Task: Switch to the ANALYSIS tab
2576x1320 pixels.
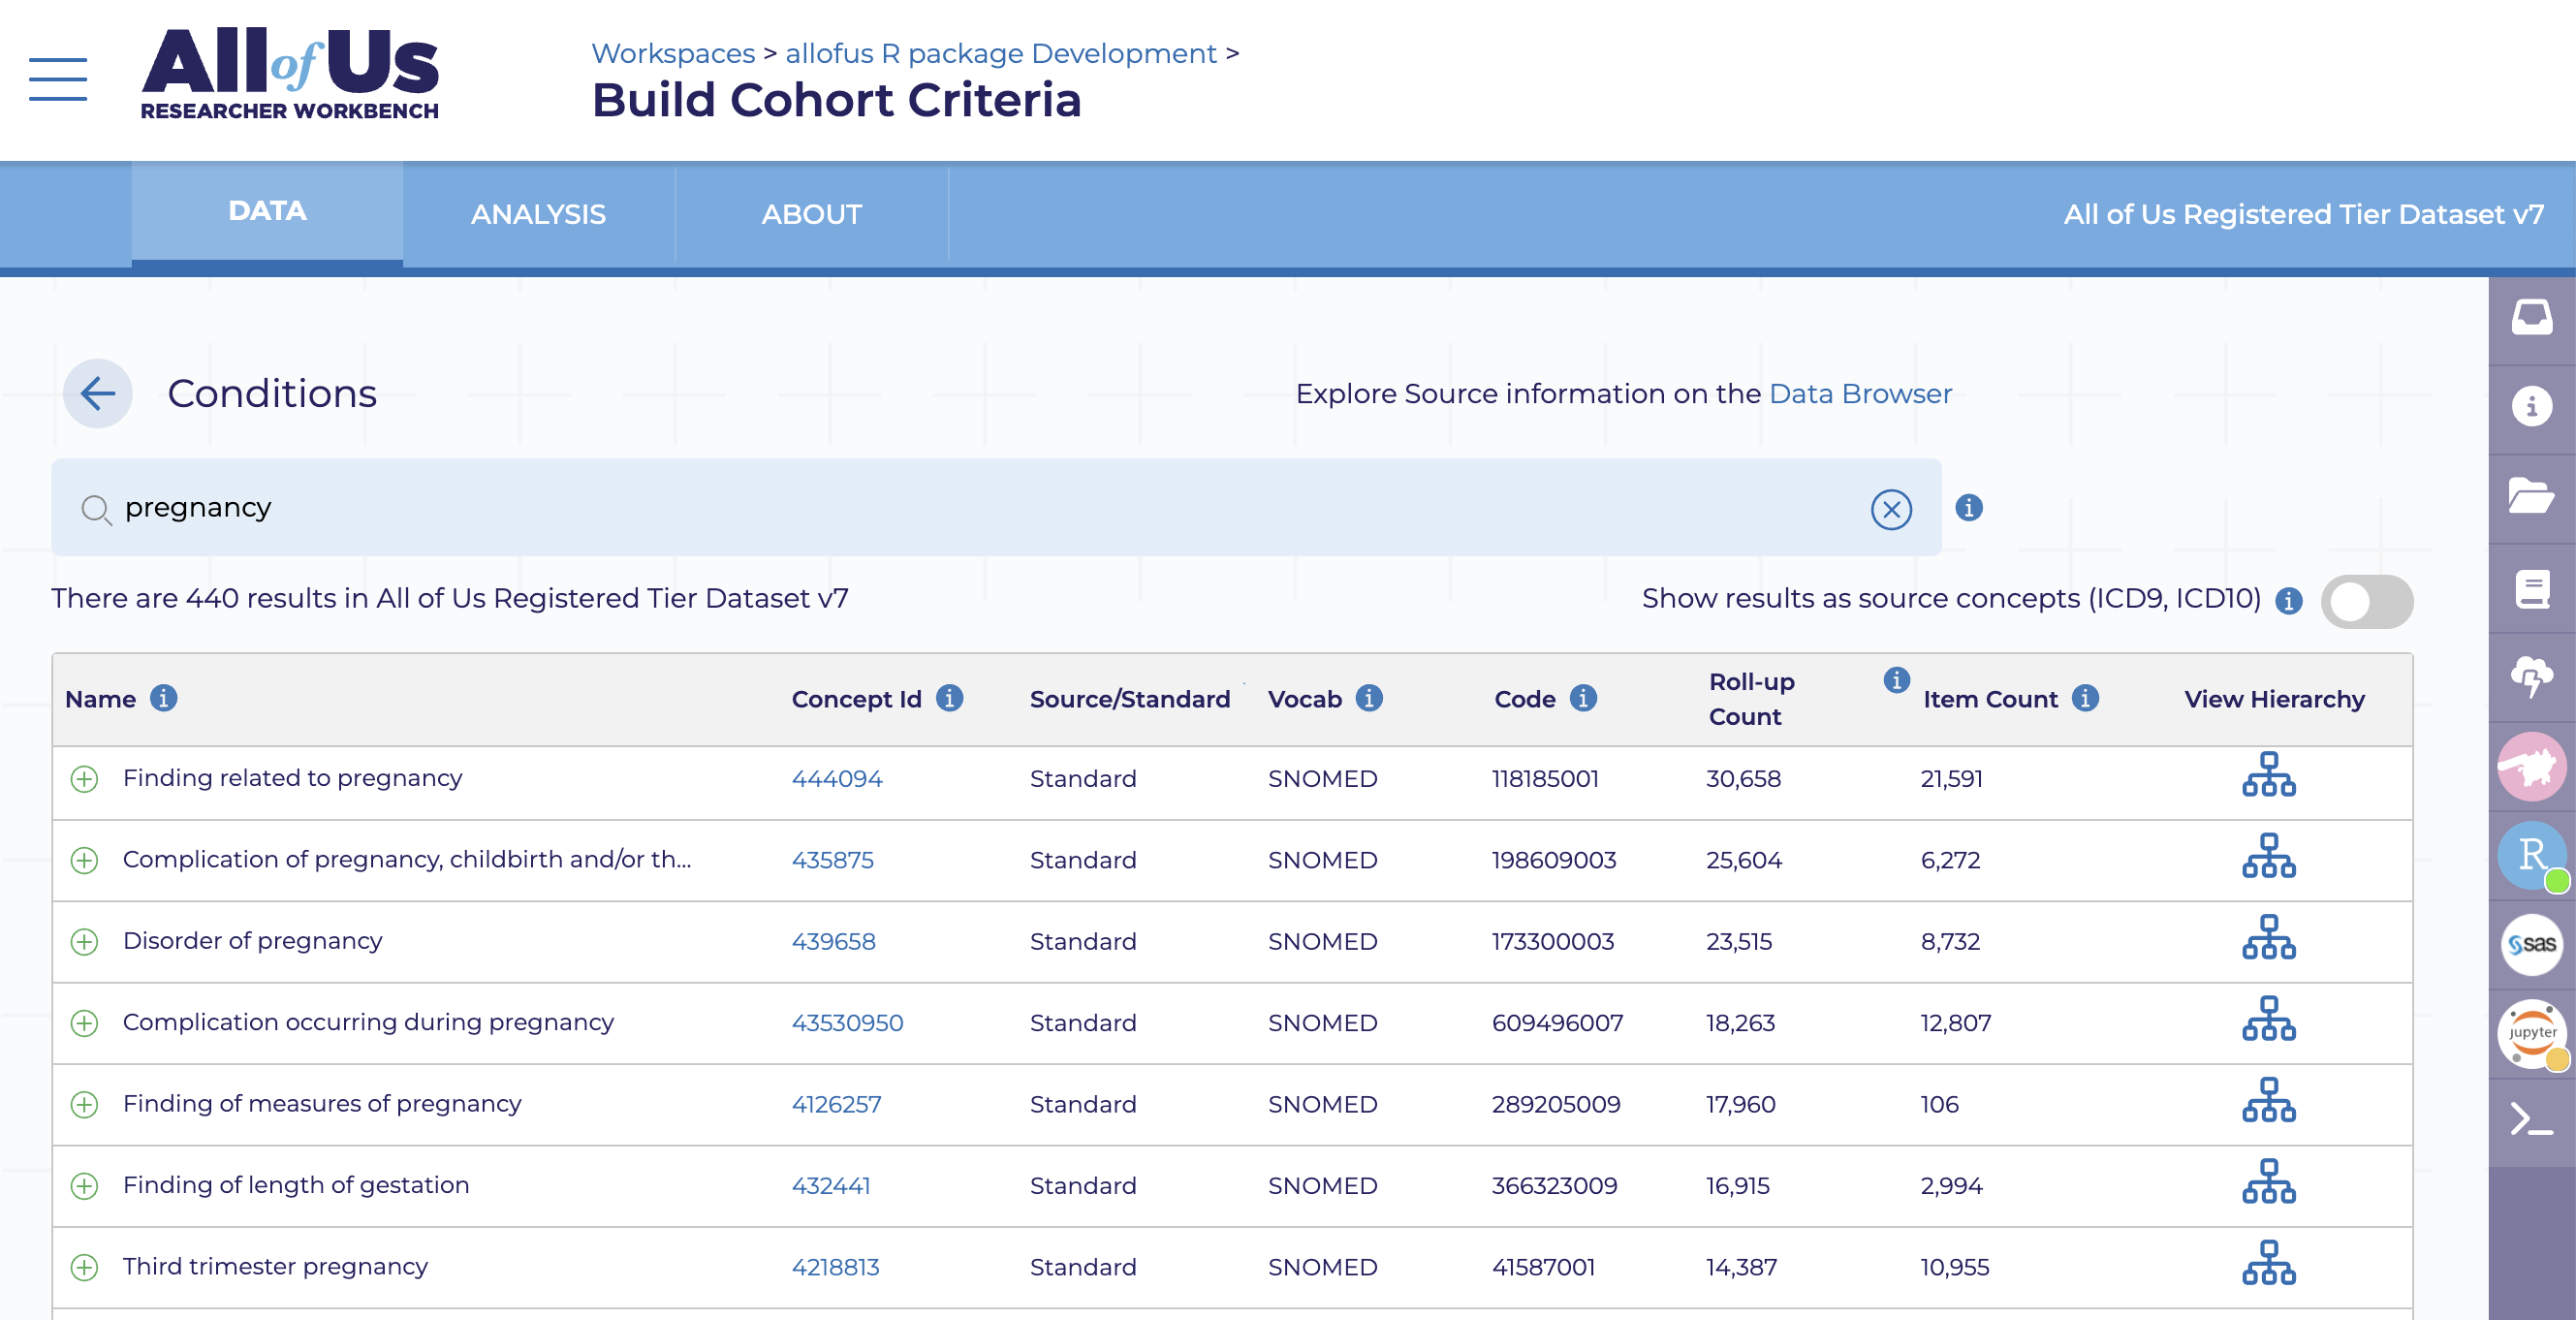Action: coord(538,214)
